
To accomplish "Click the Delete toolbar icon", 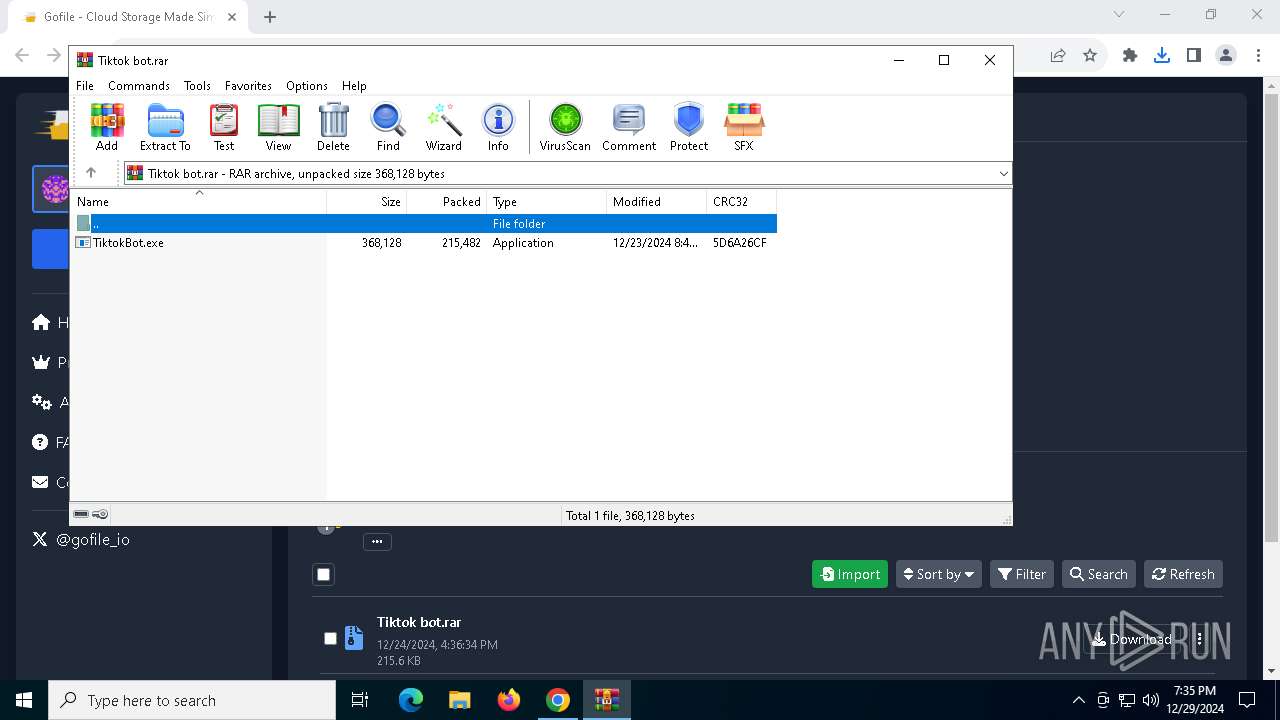I will (333, 127).
